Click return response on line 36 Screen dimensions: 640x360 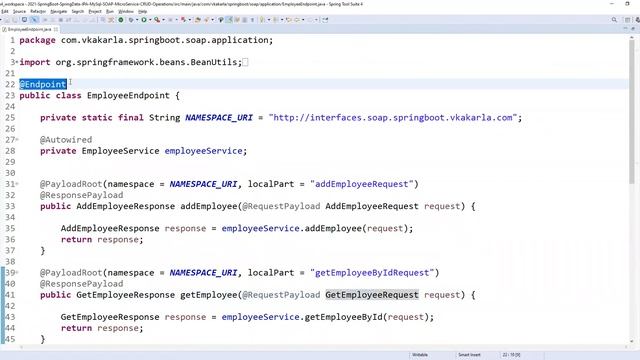102,240
